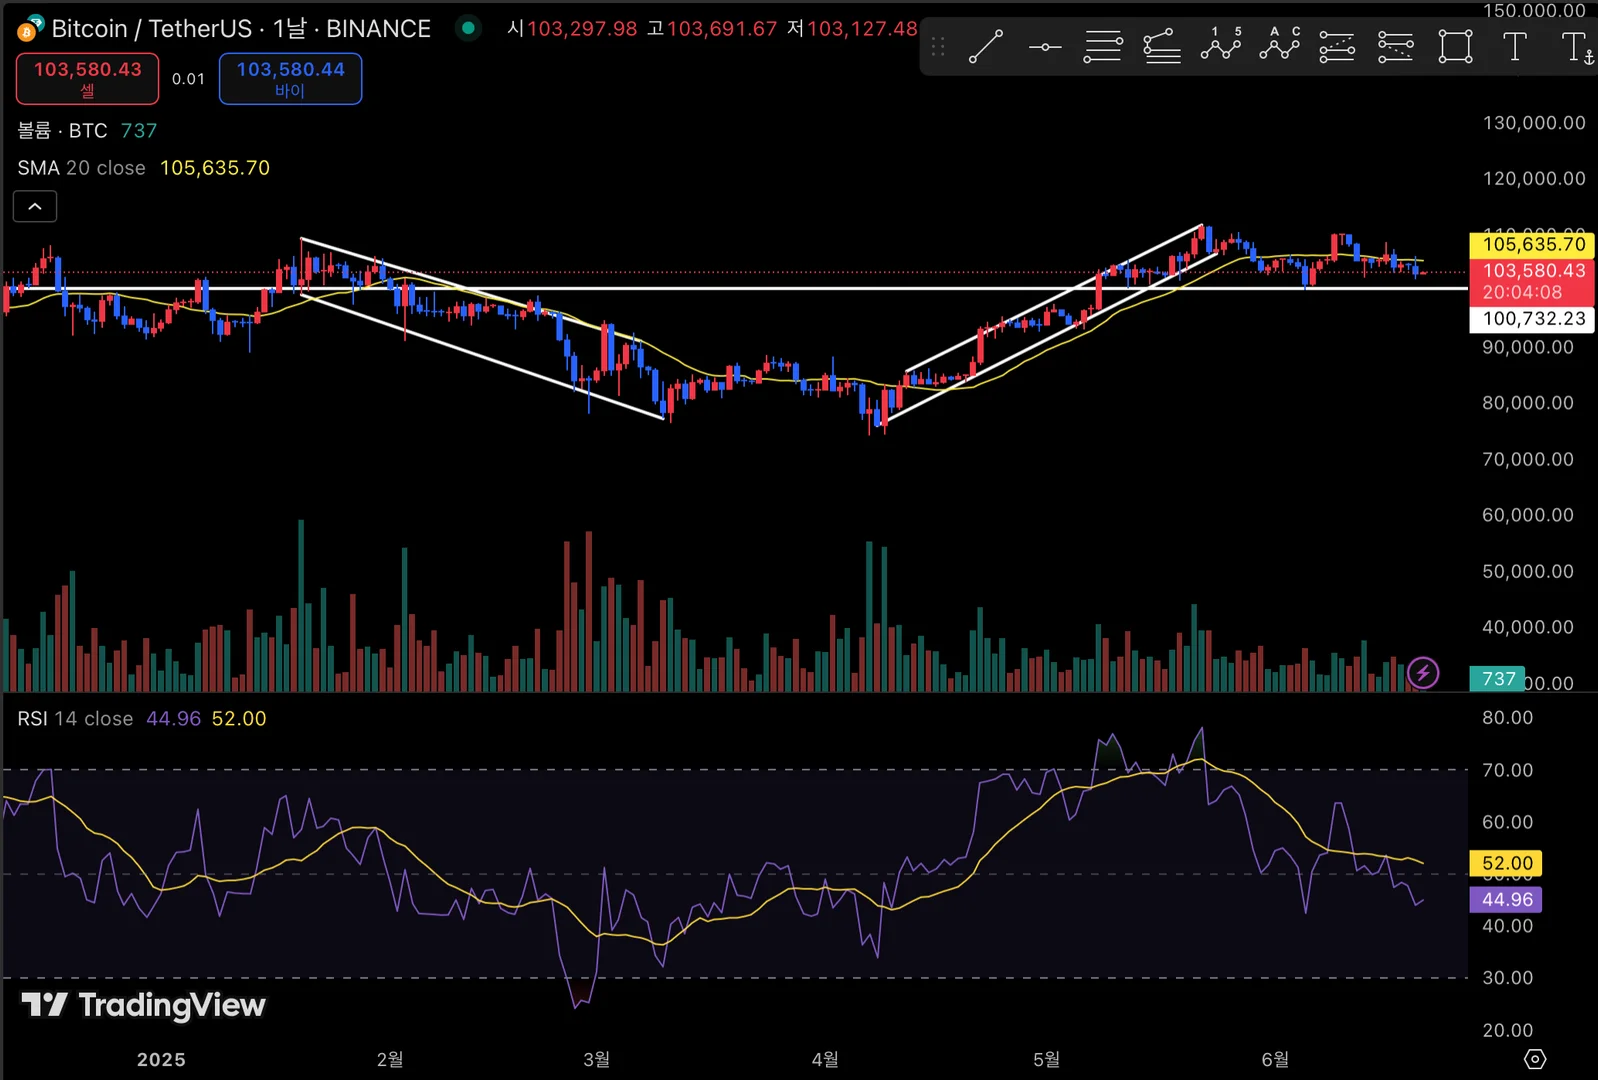Click the 2월 time axis label
The image size is (1598, 1080).
[390, 1060]
